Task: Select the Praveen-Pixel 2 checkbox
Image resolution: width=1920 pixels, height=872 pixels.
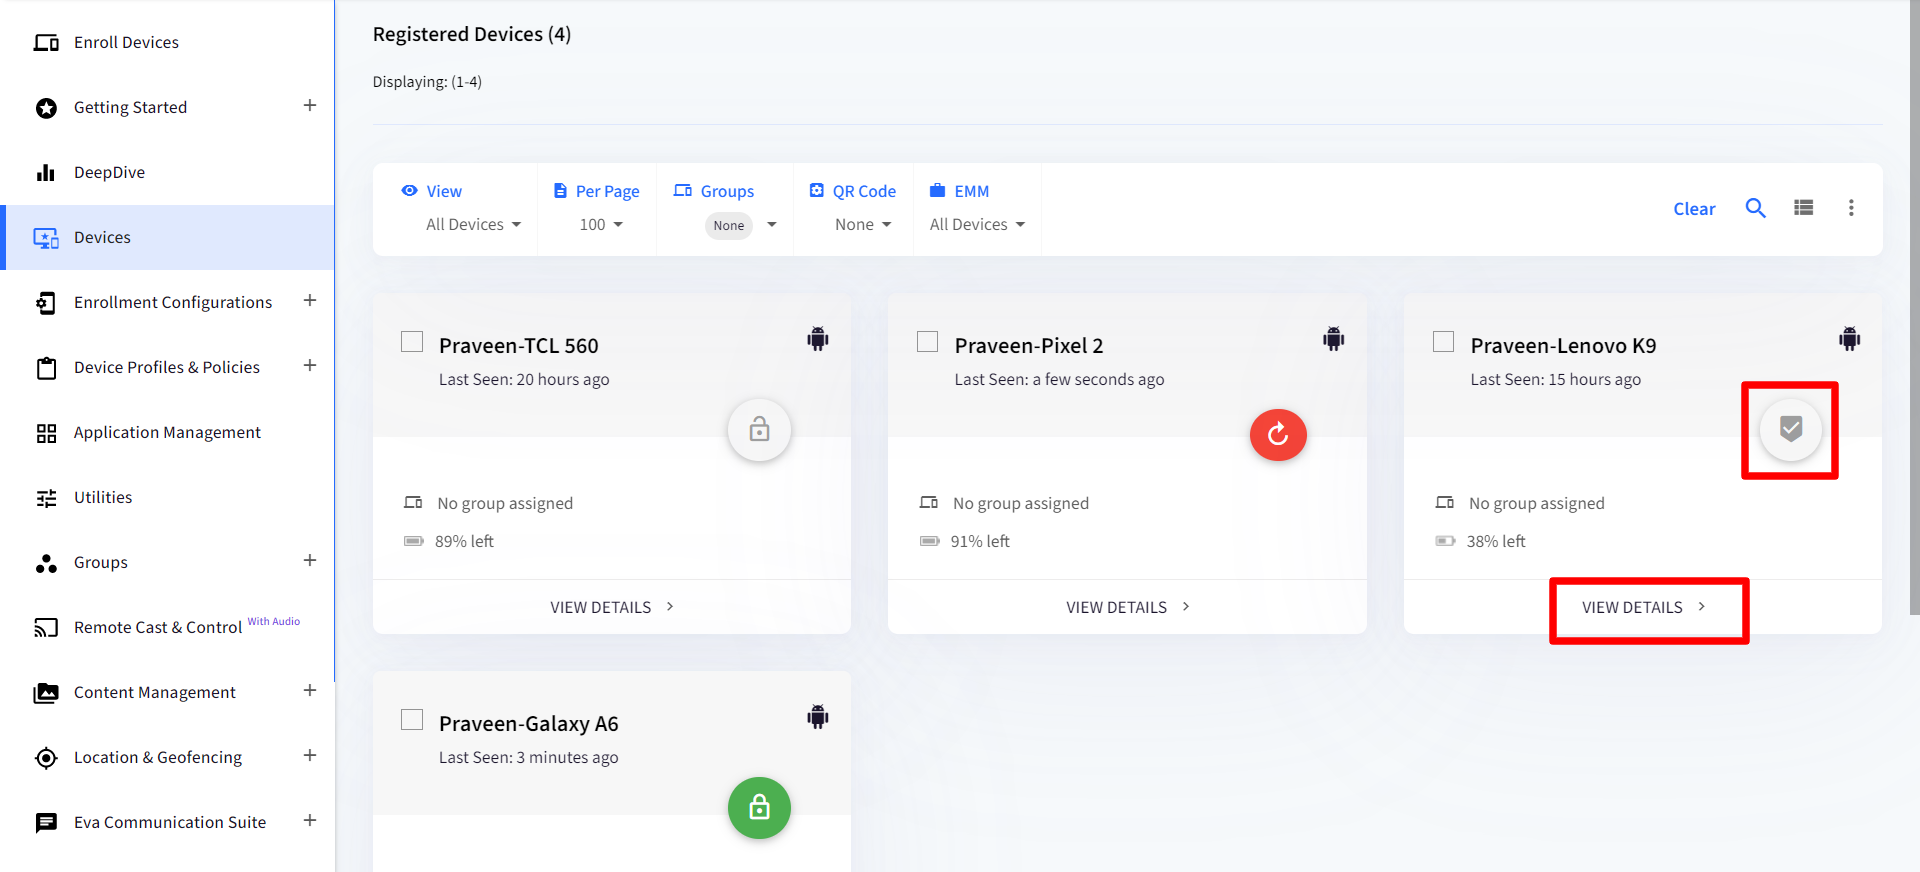Action: pyautogui.click(x=928, y=342)
